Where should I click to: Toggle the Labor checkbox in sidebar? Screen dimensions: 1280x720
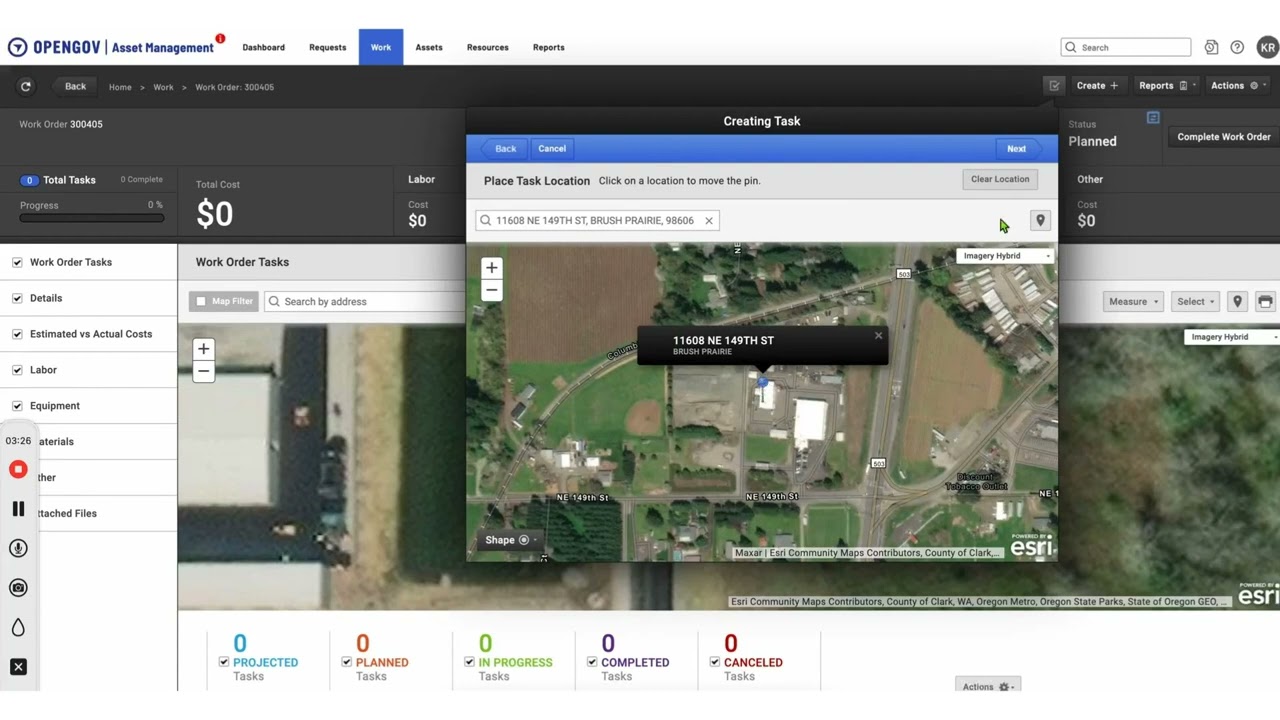pos(17,370)
